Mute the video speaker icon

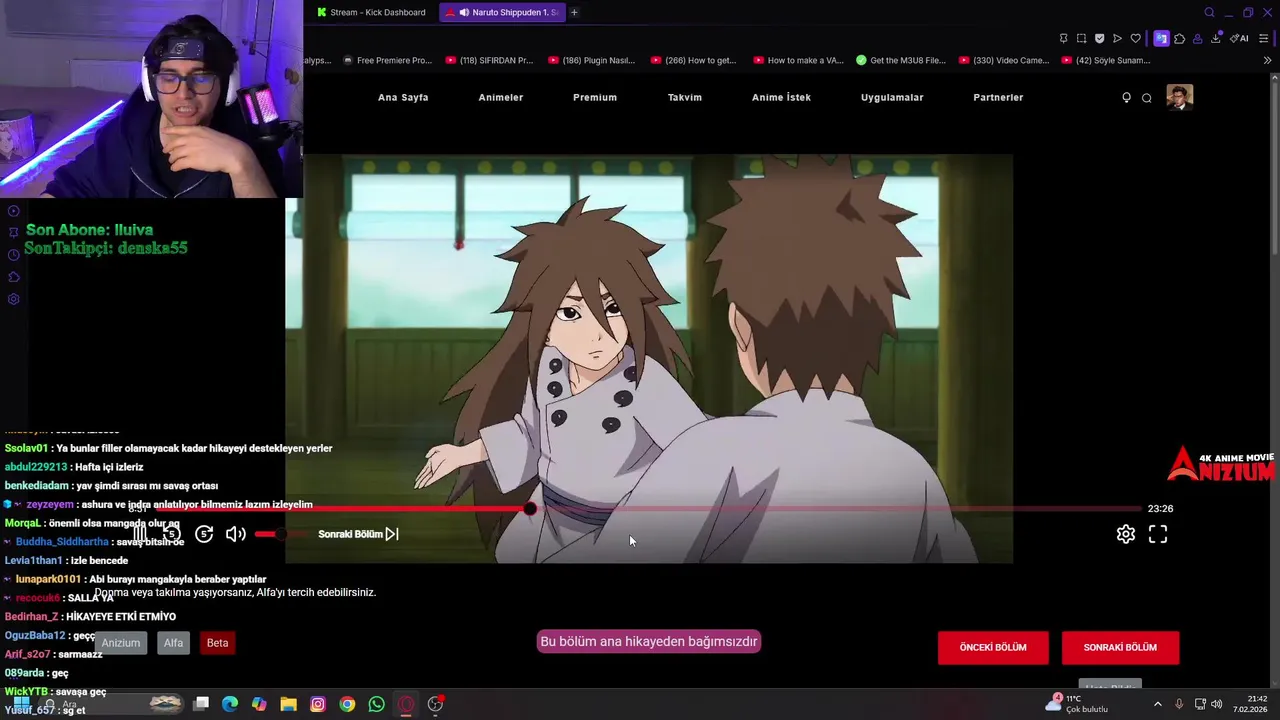click(236, 534)
